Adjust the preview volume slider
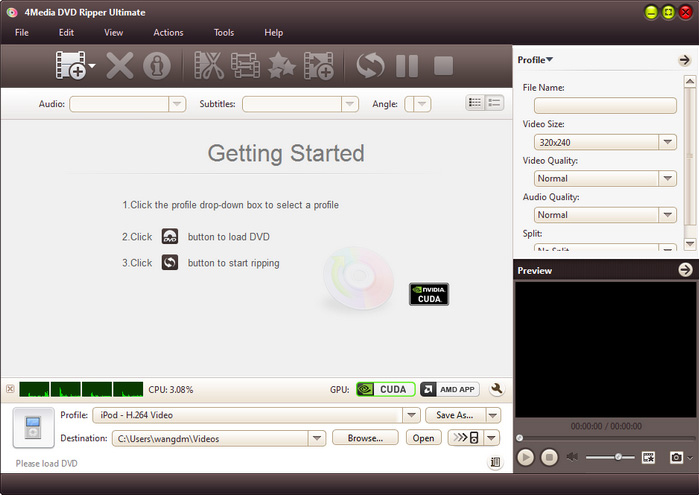This screenshot has height=495, width=699. tap(618, 457)
